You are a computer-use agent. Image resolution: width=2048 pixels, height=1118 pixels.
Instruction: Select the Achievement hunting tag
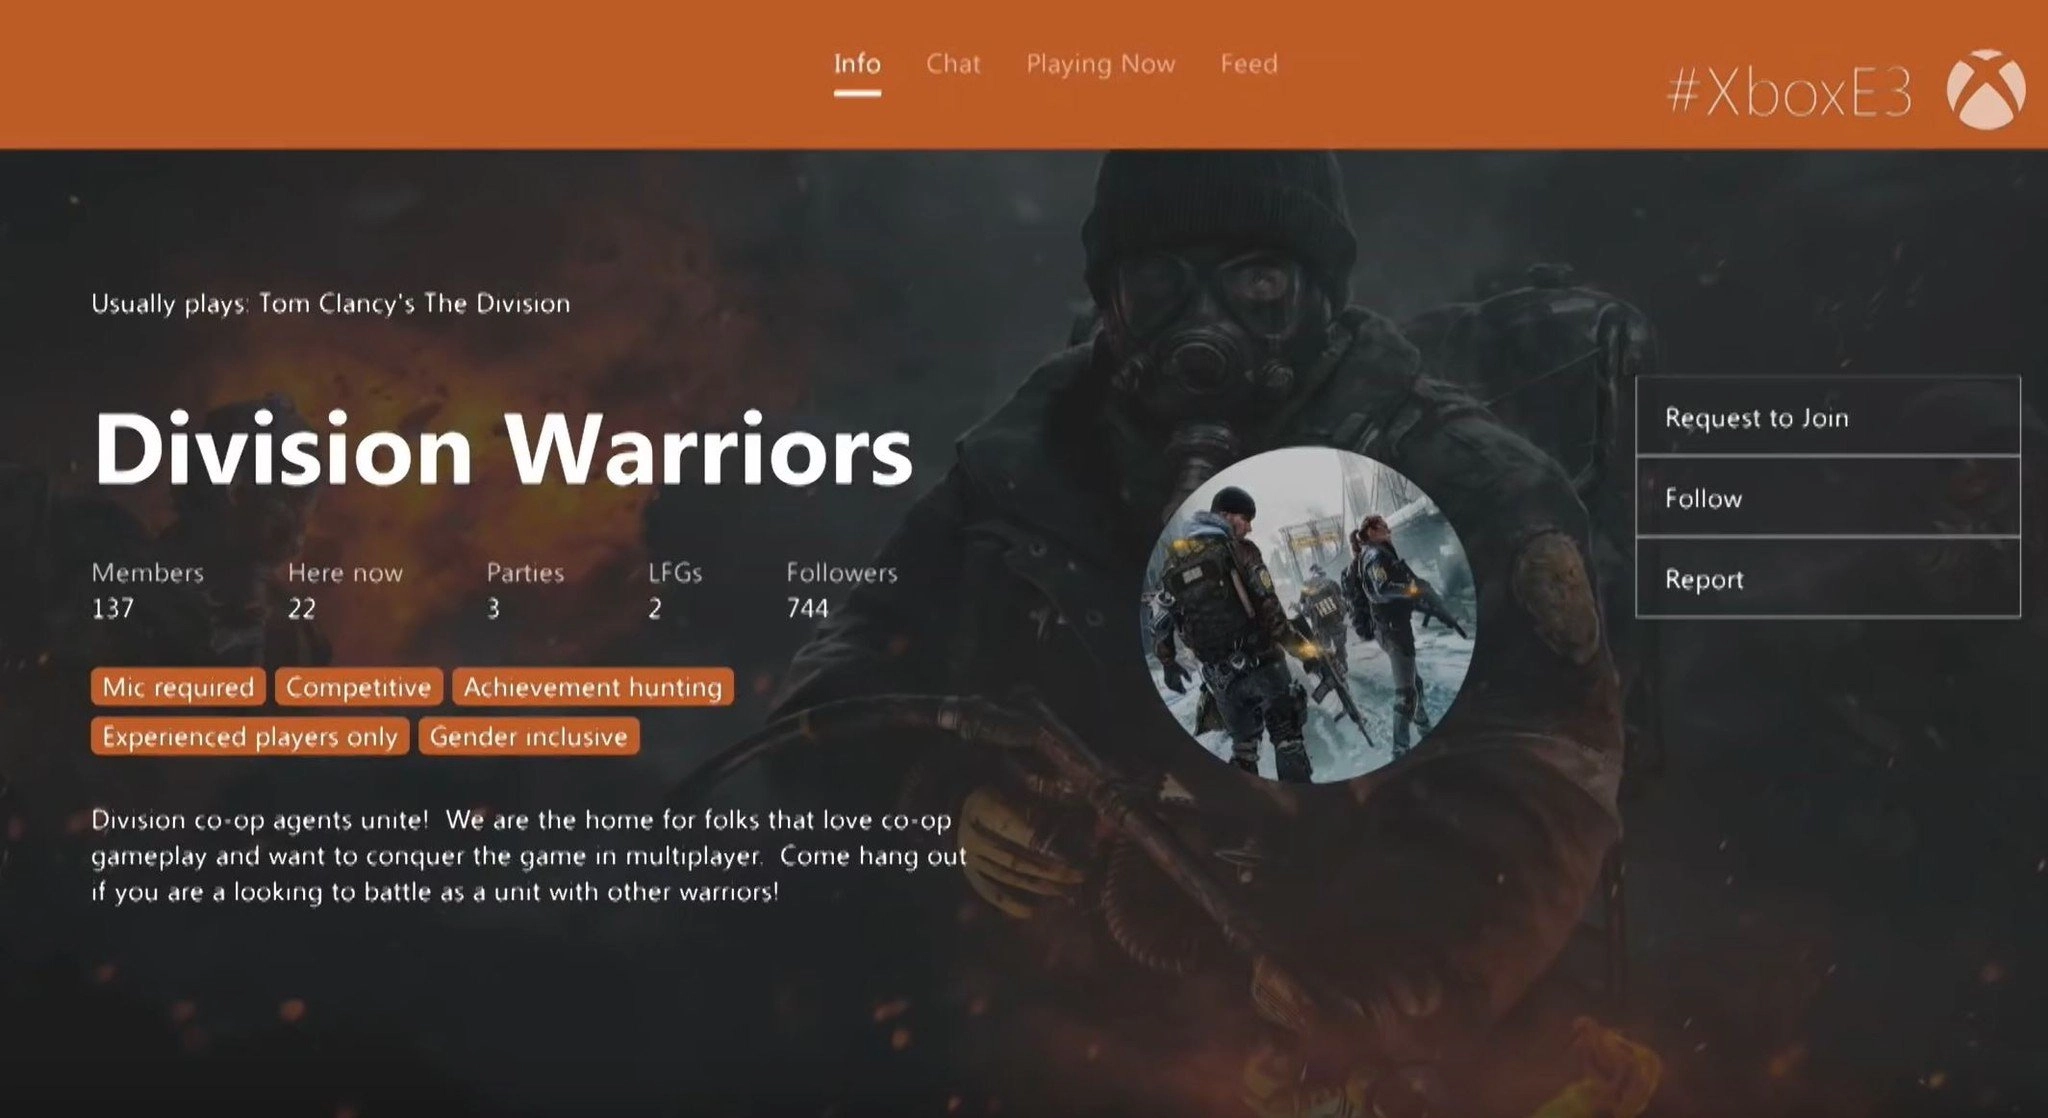pyautogui.click(x=592, y=687)
